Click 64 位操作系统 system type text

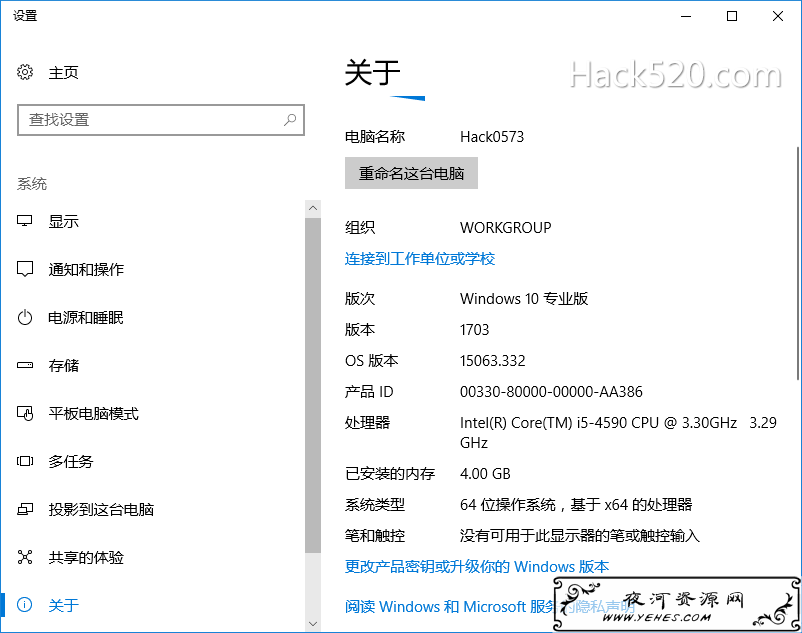(576, 505)
